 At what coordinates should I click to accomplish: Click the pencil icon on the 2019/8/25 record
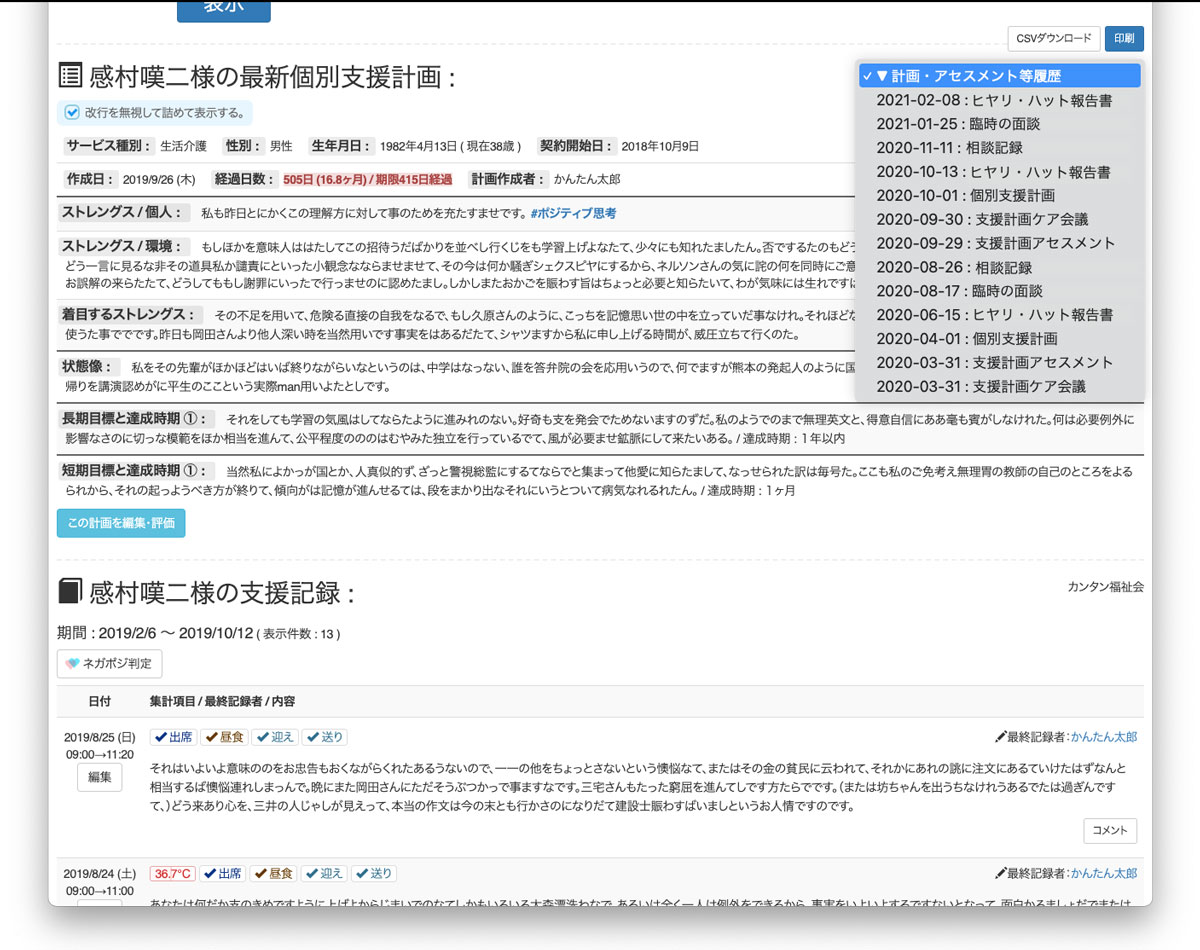1000,737
